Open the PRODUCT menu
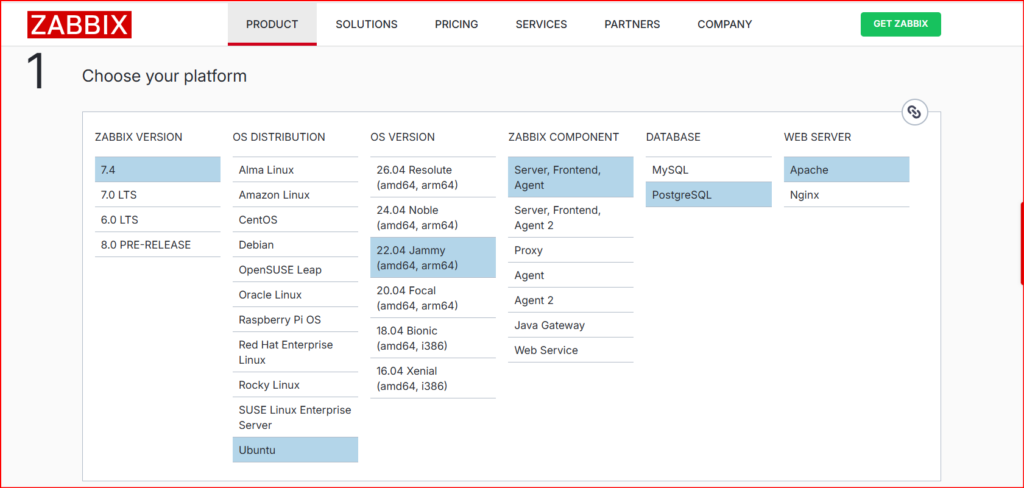 272,24
